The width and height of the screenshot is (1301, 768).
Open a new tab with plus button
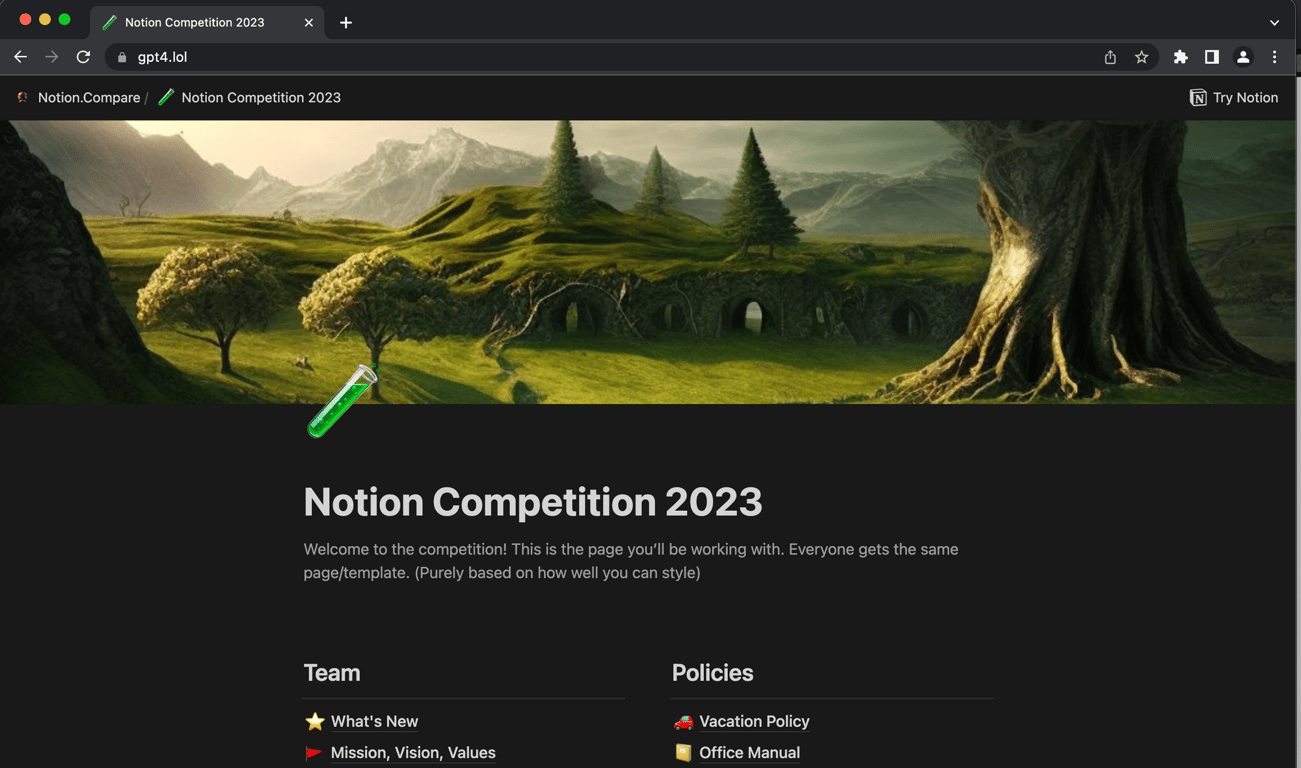(346, 22)
